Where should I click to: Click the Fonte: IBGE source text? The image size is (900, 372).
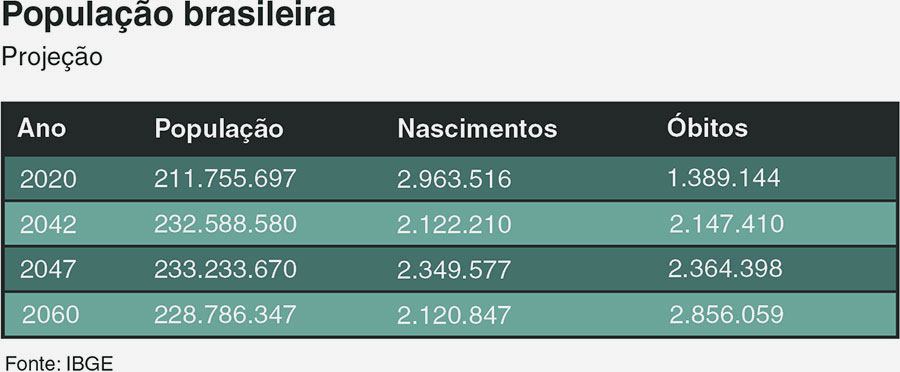click(x=59, y=363)
